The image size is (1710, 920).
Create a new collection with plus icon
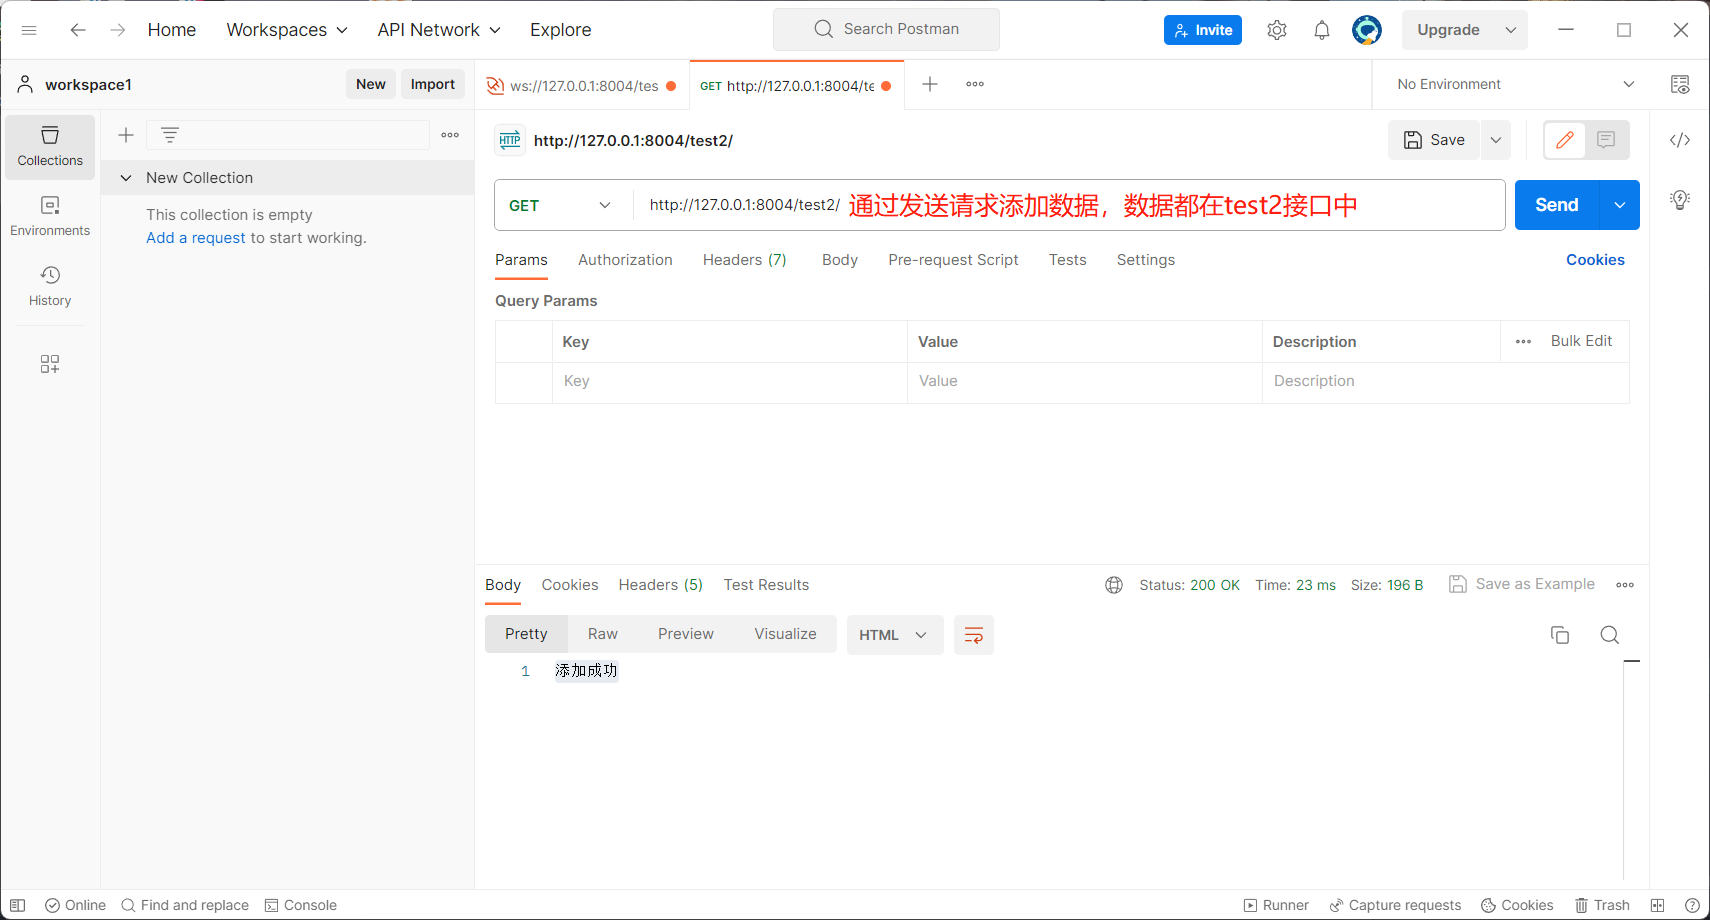click(x=126, y=135)
